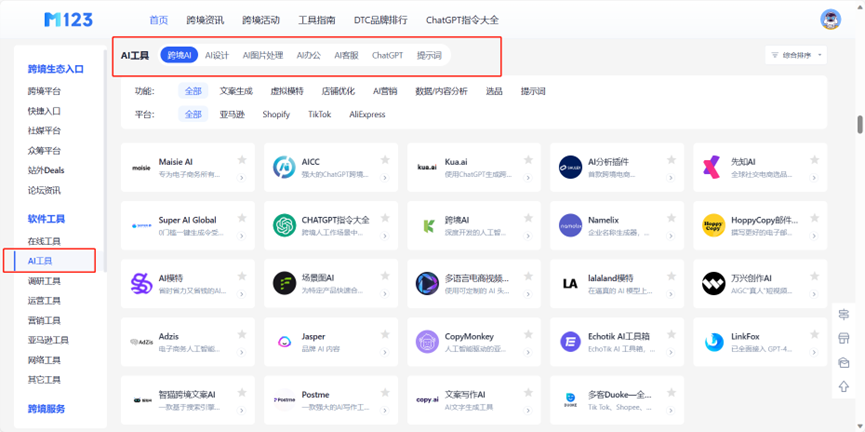Click the 先知AI logo icon
This screenshot has width=865, height=432.
pos(713,167)
